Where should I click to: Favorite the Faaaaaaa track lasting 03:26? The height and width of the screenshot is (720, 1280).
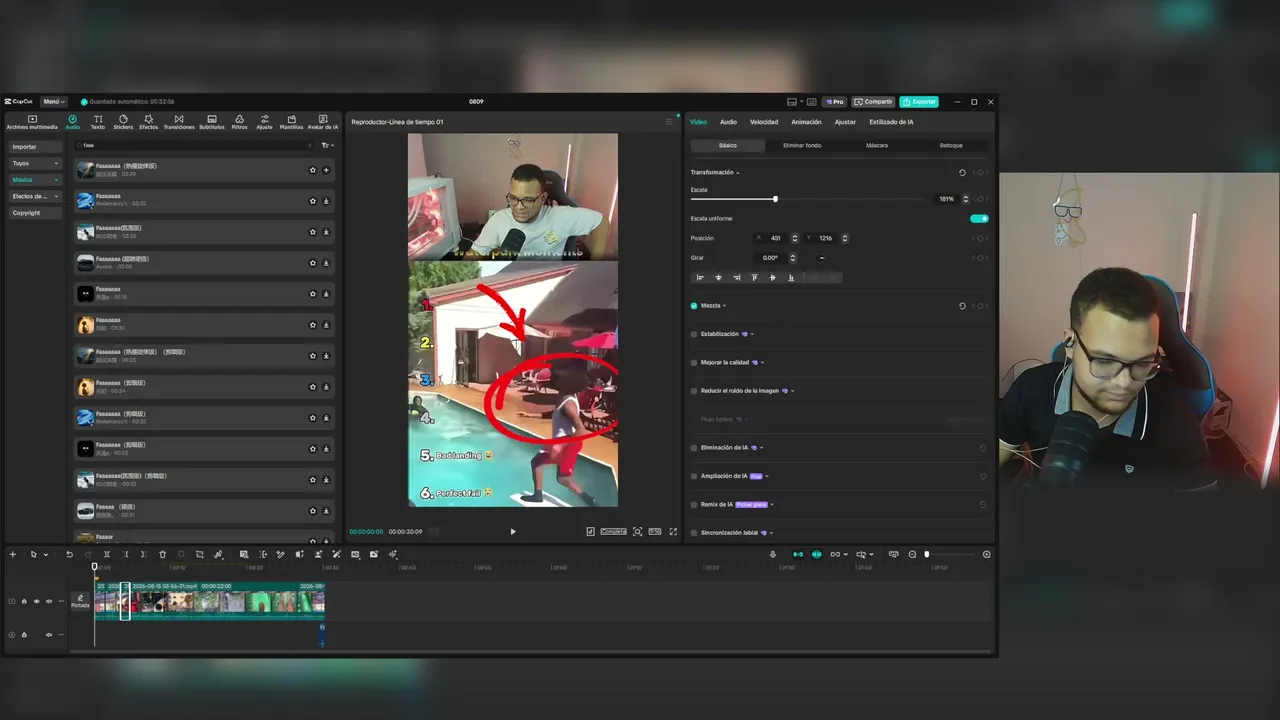click(313, 232)
